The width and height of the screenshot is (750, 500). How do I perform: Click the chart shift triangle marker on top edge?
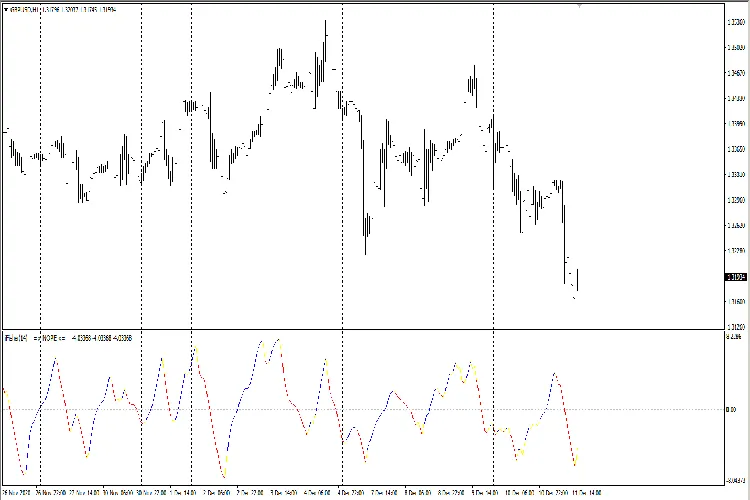tap(579, 5)
